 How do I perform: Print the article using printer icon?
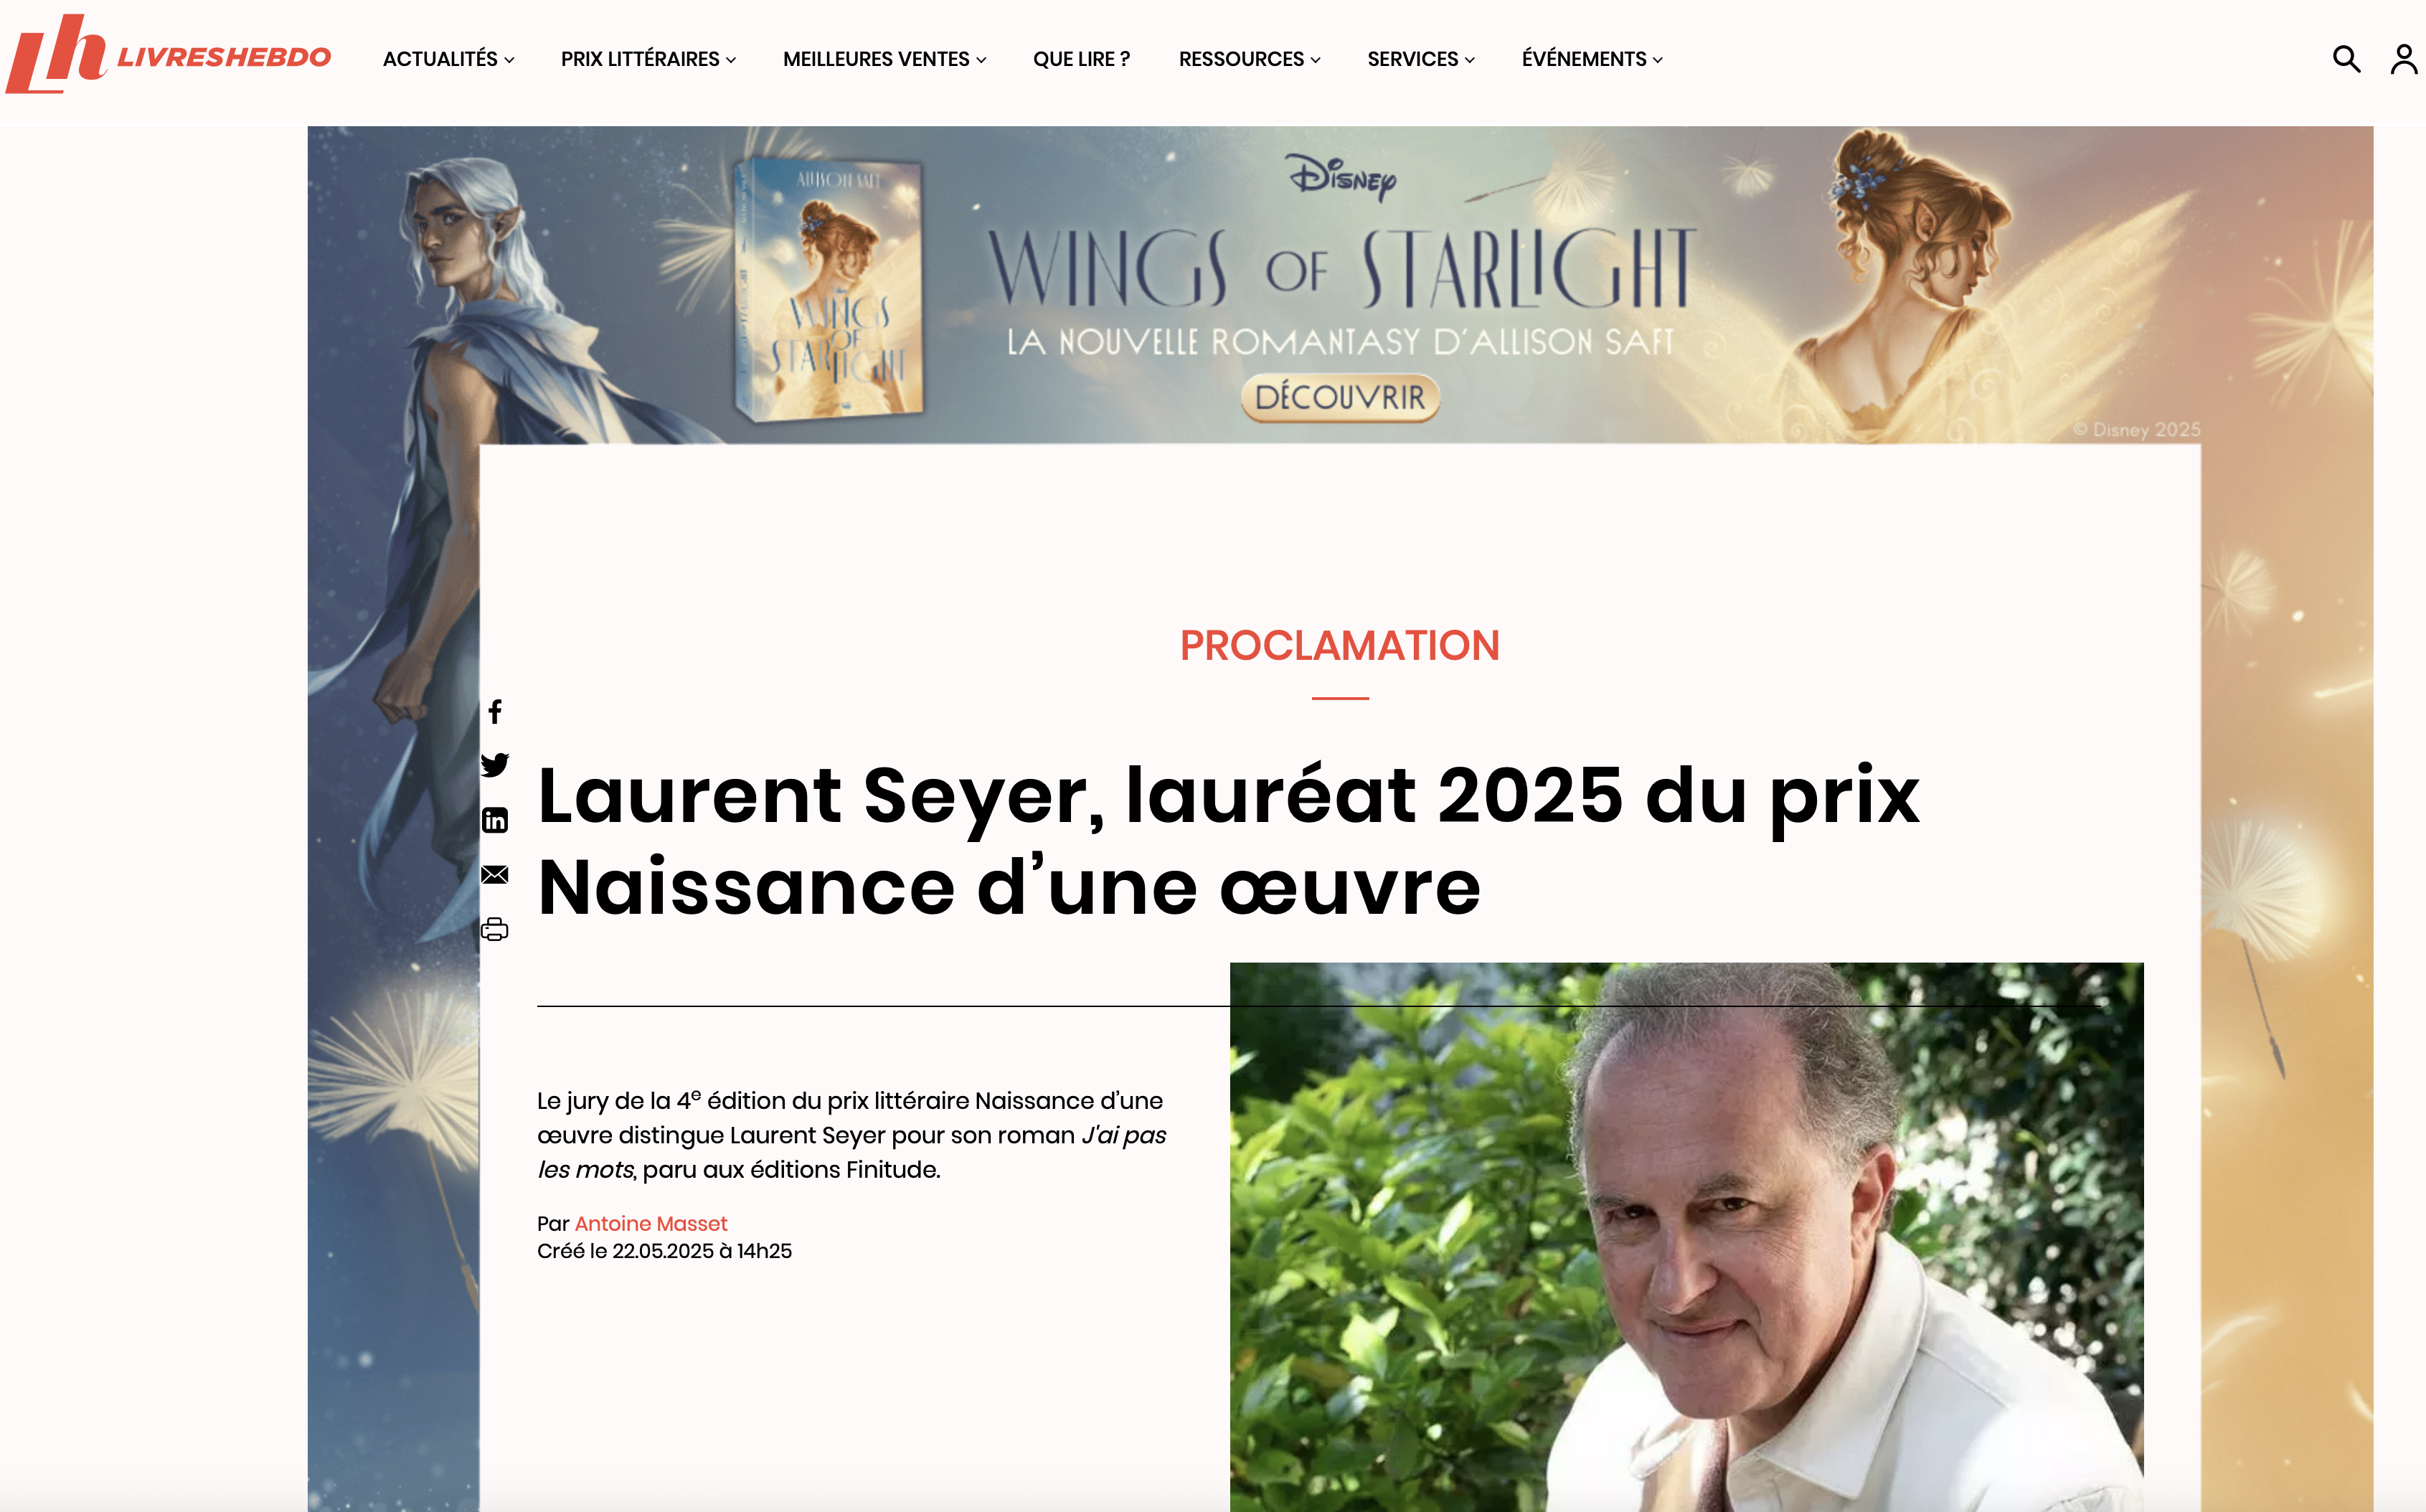click(495, 929)
